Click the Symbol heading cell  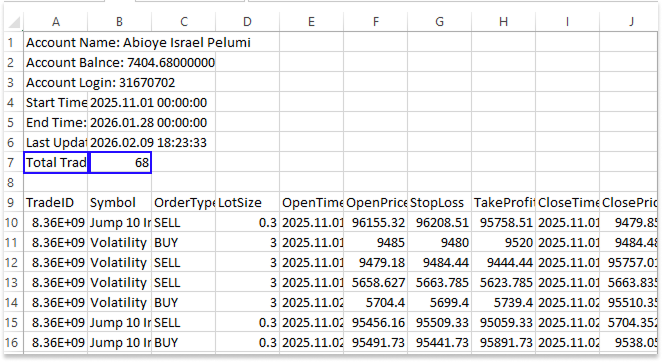pos(119,203)
